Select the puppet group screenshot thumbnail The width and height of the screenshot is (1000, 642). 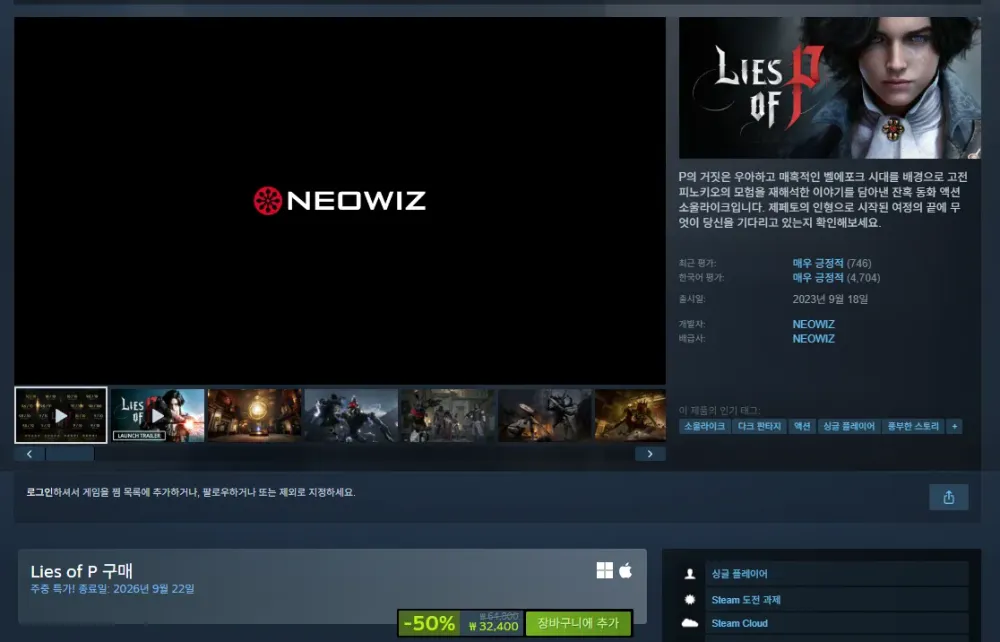click(x=448, y=415)
